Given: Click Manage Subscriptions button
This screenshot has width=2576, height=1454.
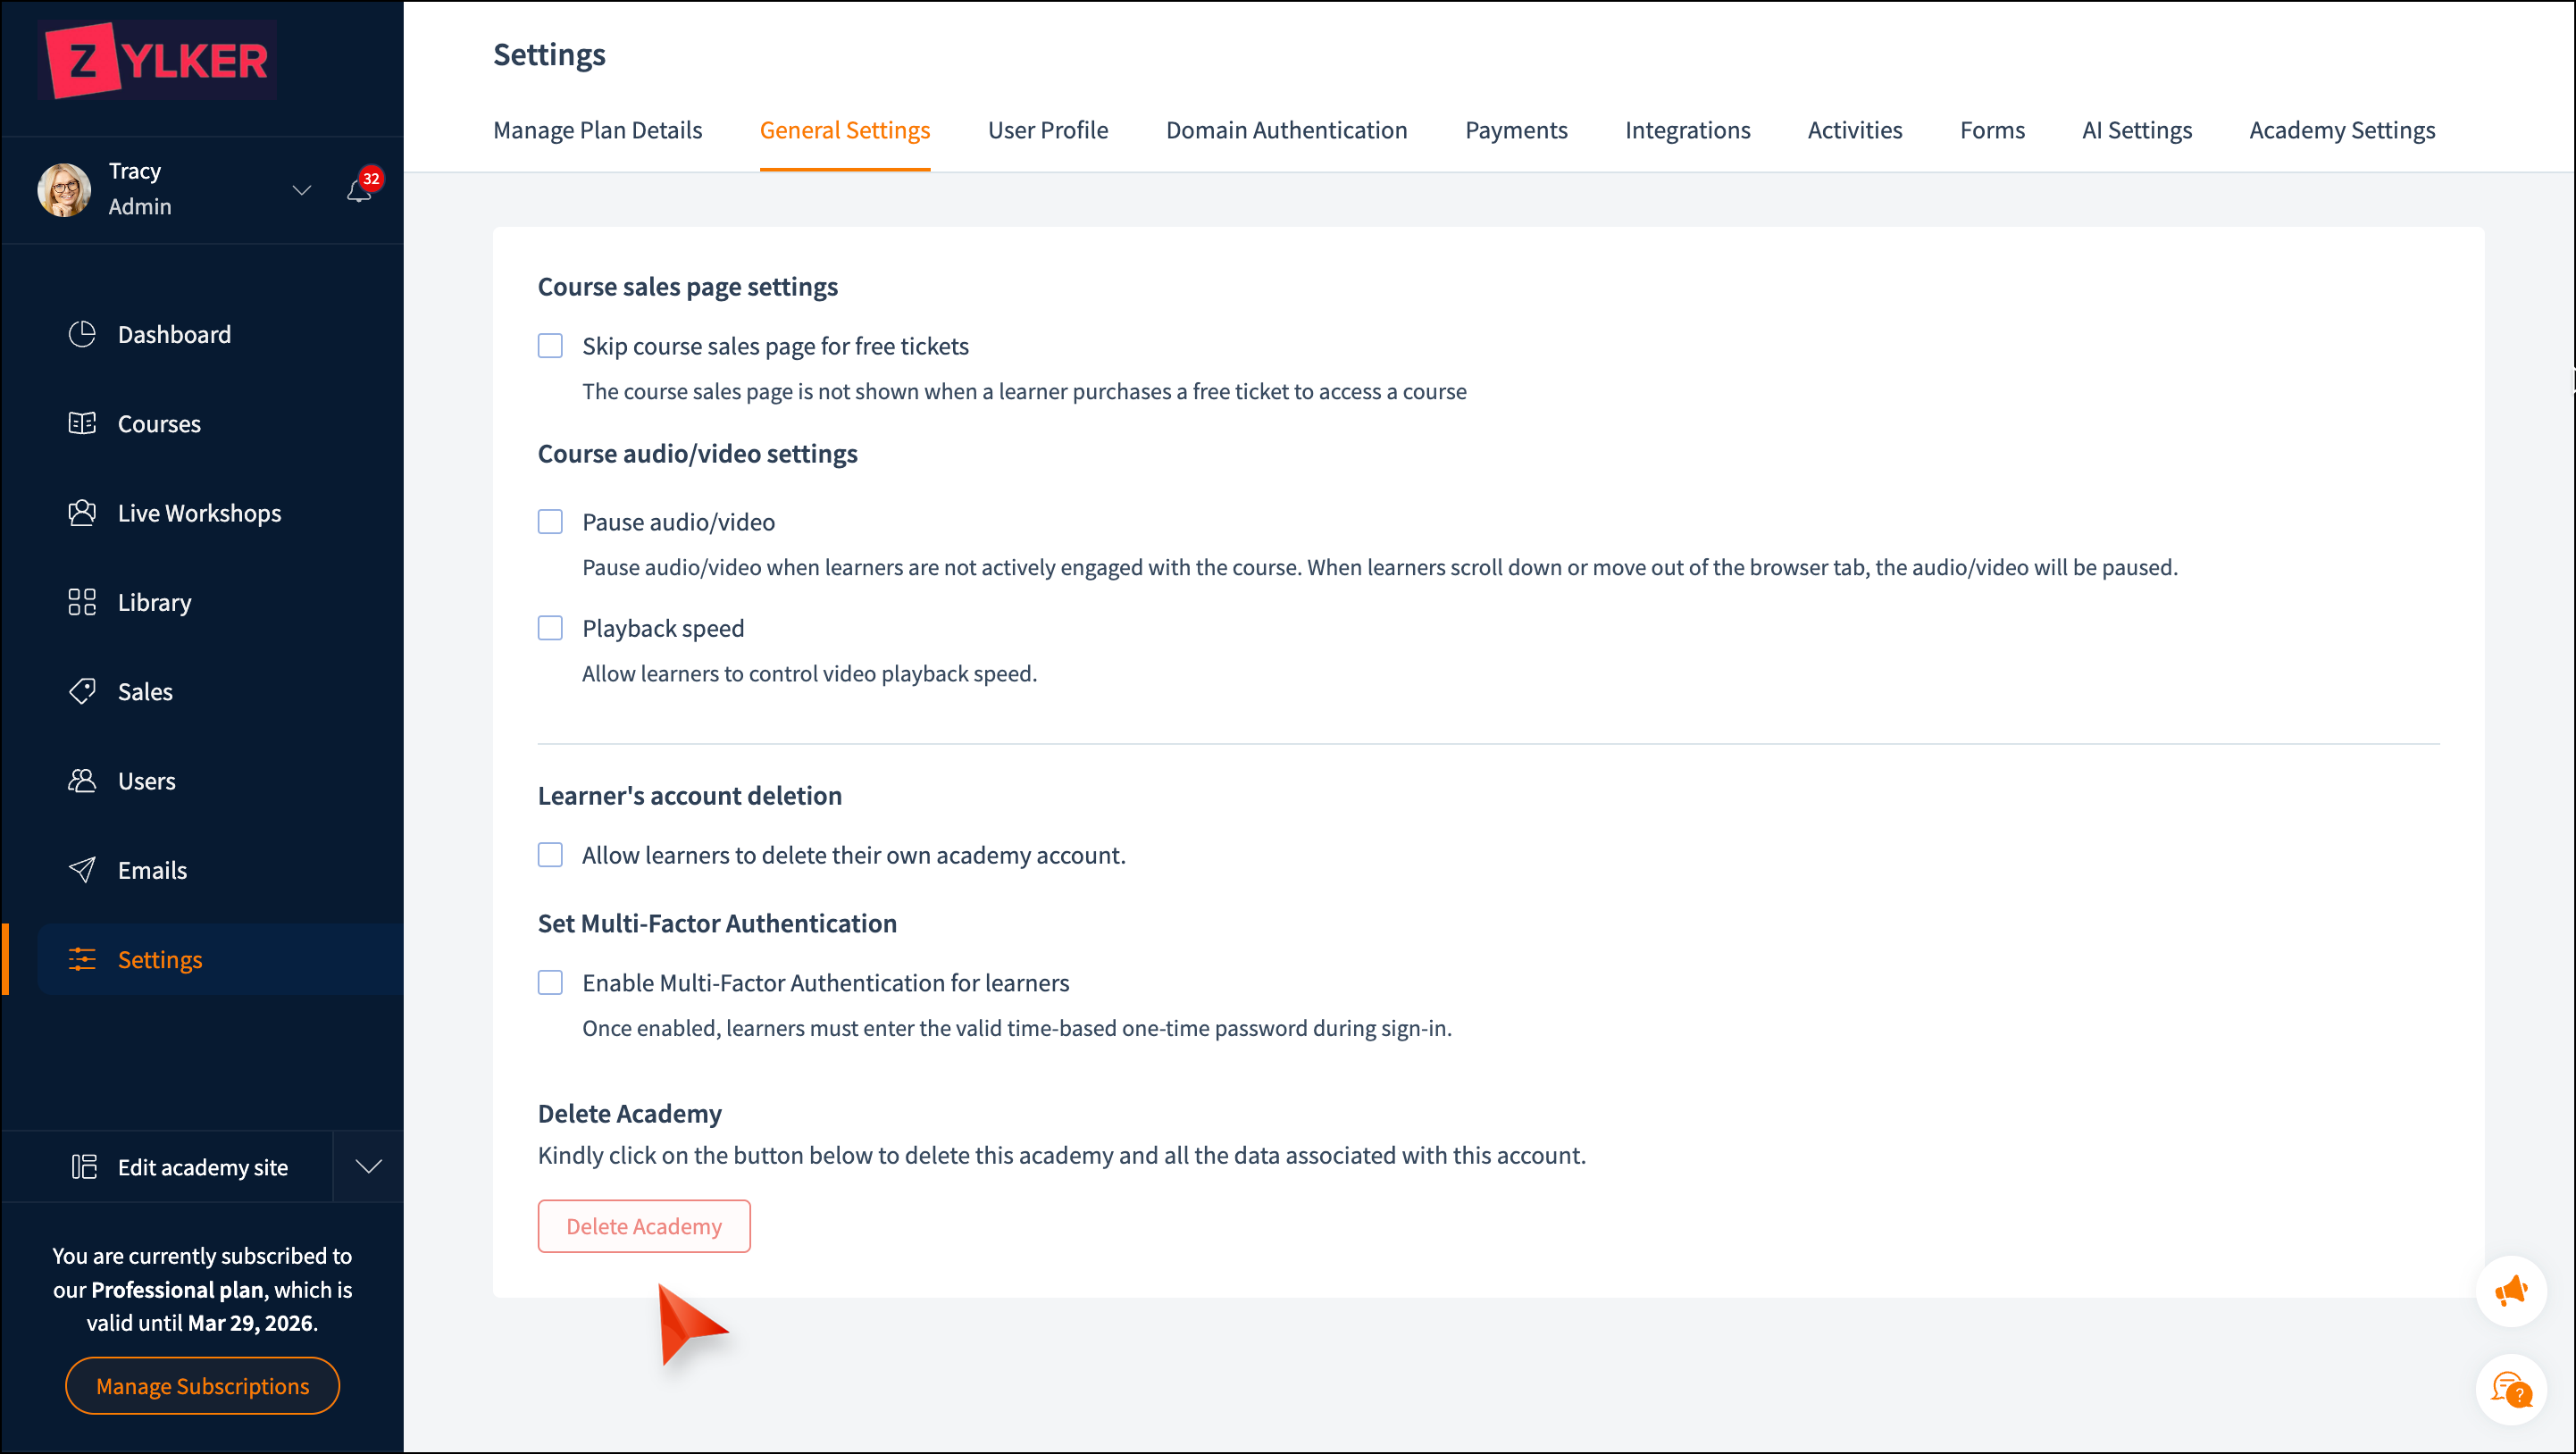Looking at the screenshot, I should coord(202,1386).
